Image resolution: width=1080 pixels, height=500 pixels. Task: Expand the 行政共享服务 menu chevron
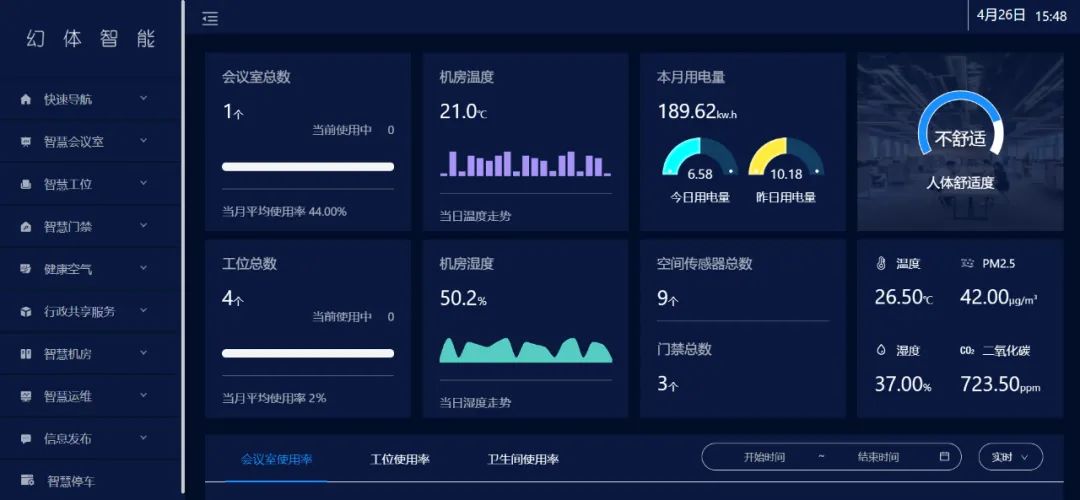pyautogui.click(x=143, y=310)
